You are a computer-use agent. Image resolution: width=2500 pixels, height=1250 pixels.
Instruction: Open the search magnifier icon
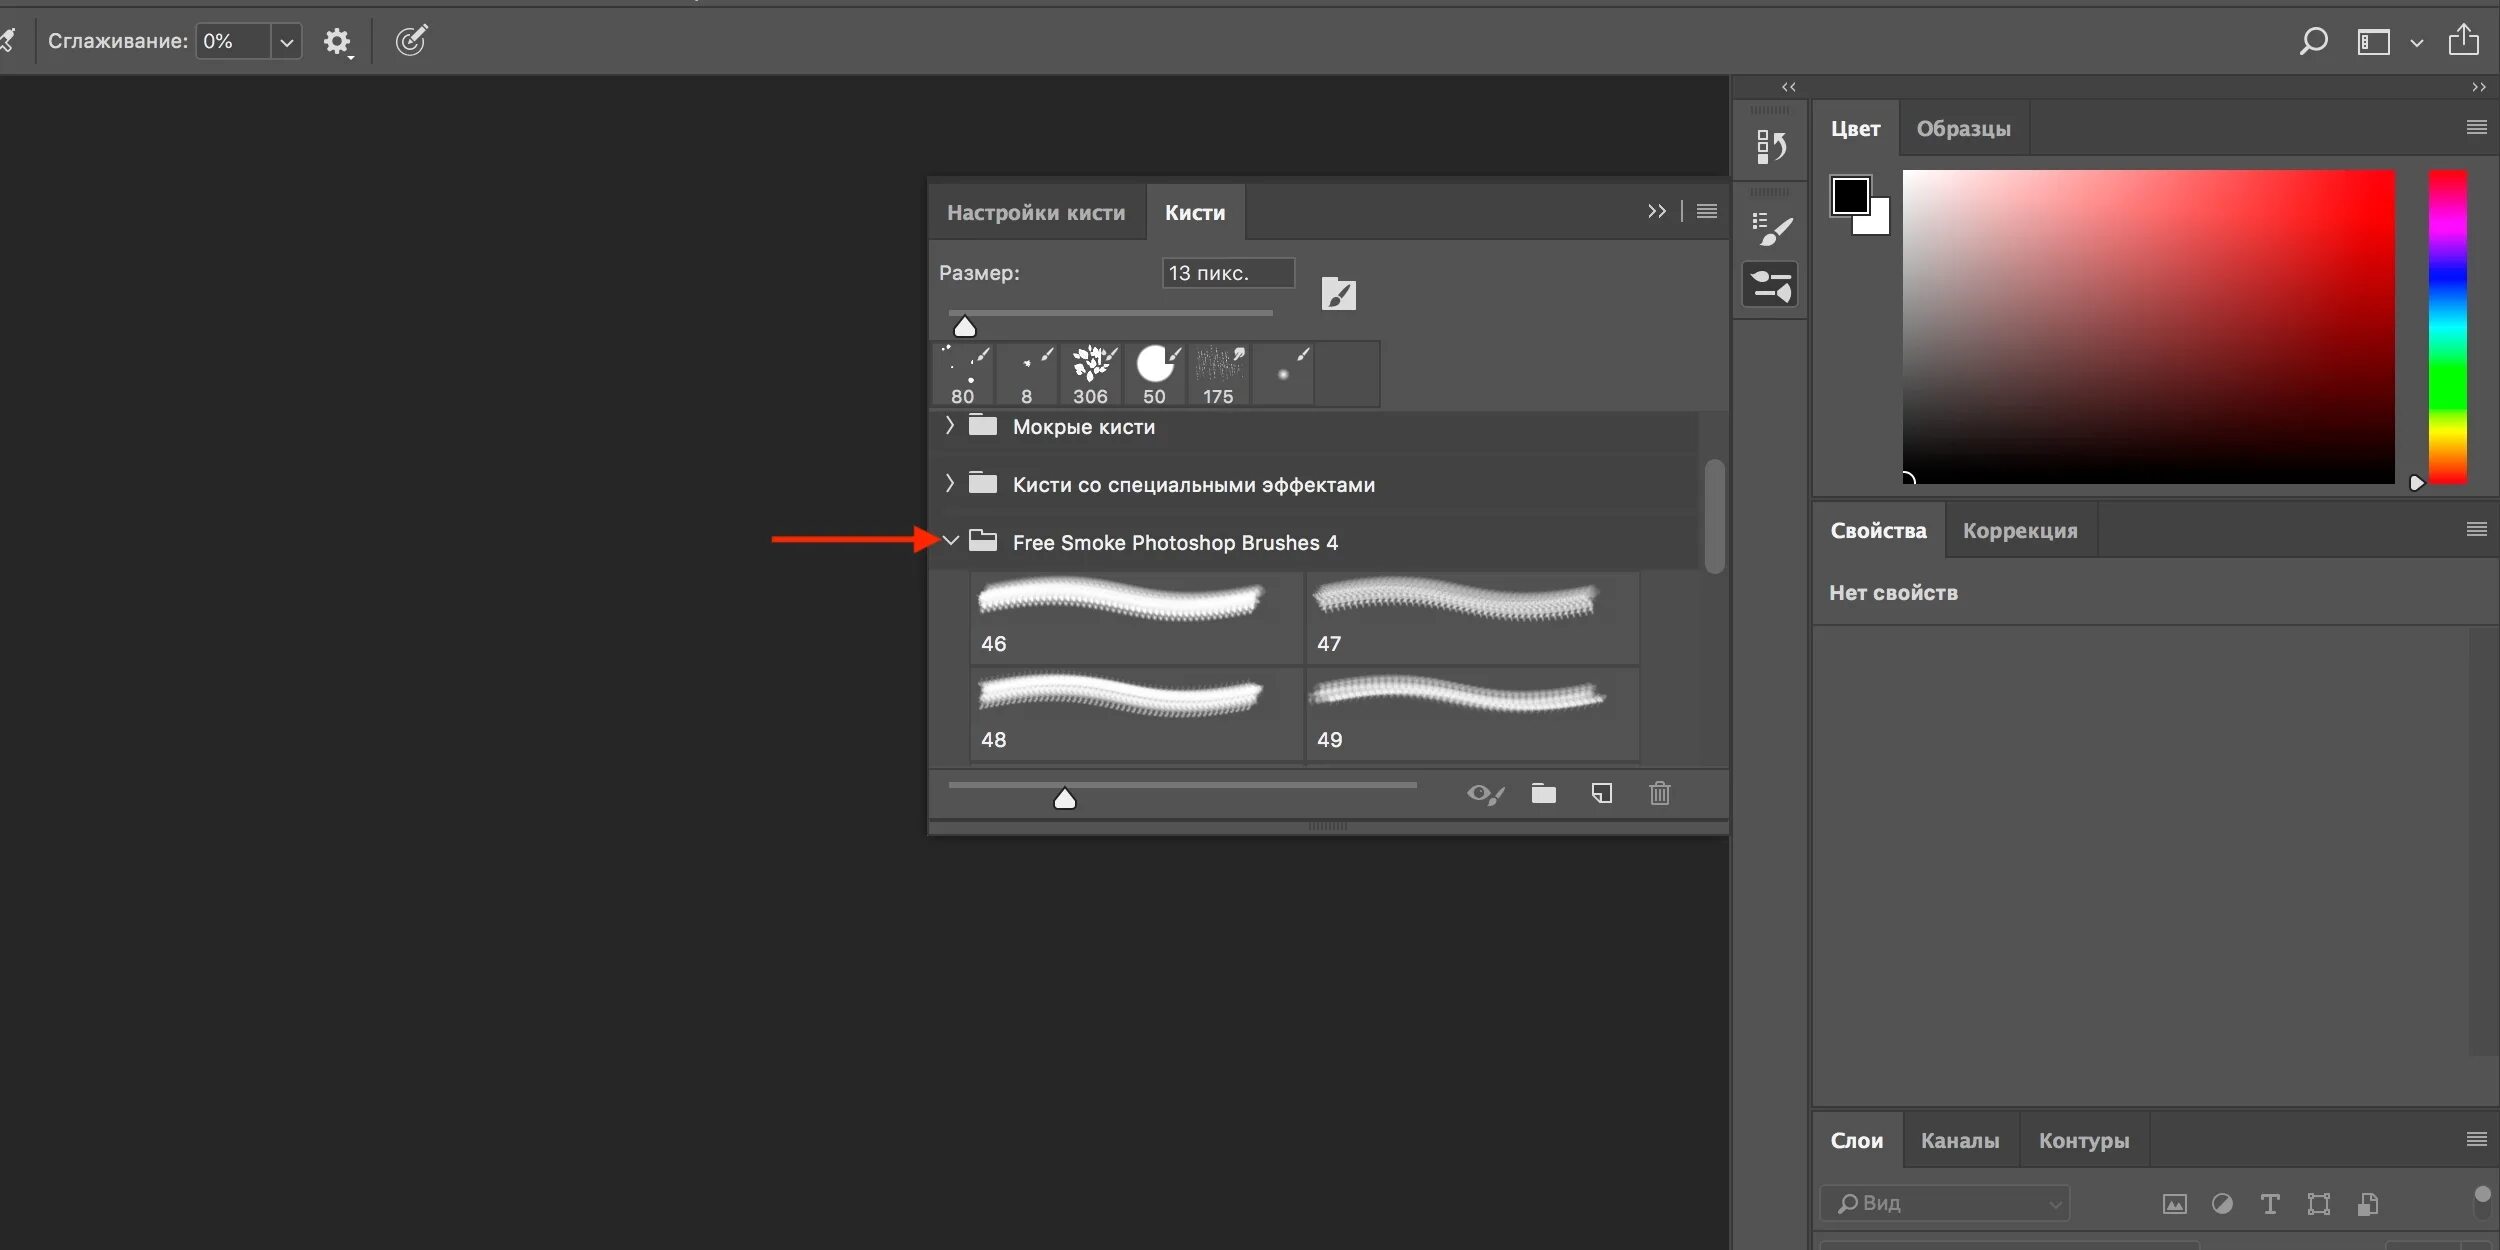(2313, 41)
